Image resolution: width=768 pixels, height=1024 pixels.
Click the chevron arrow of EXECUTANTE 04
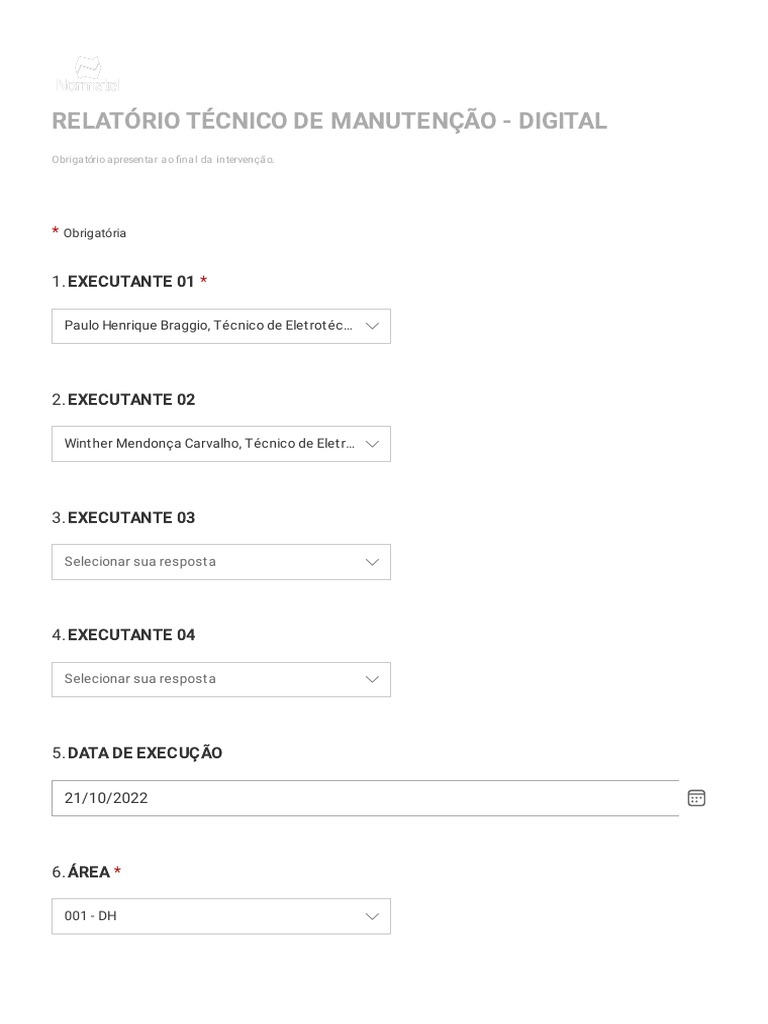(x=372, y=679)
